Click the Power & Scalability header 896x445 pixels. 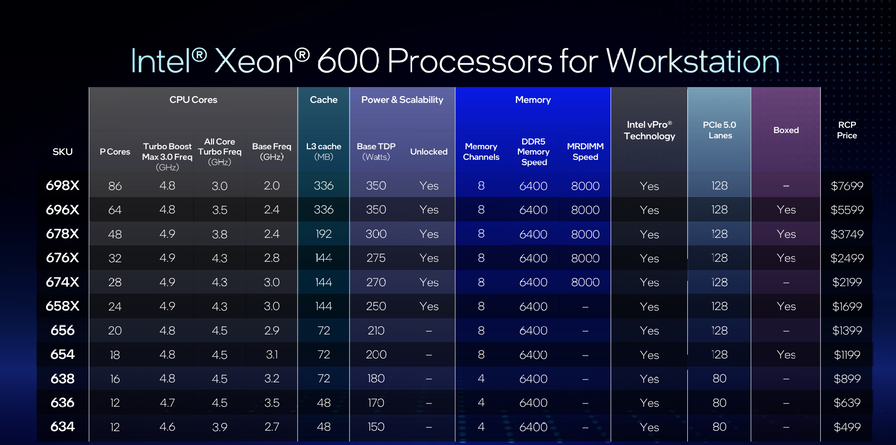click(402, 100)
